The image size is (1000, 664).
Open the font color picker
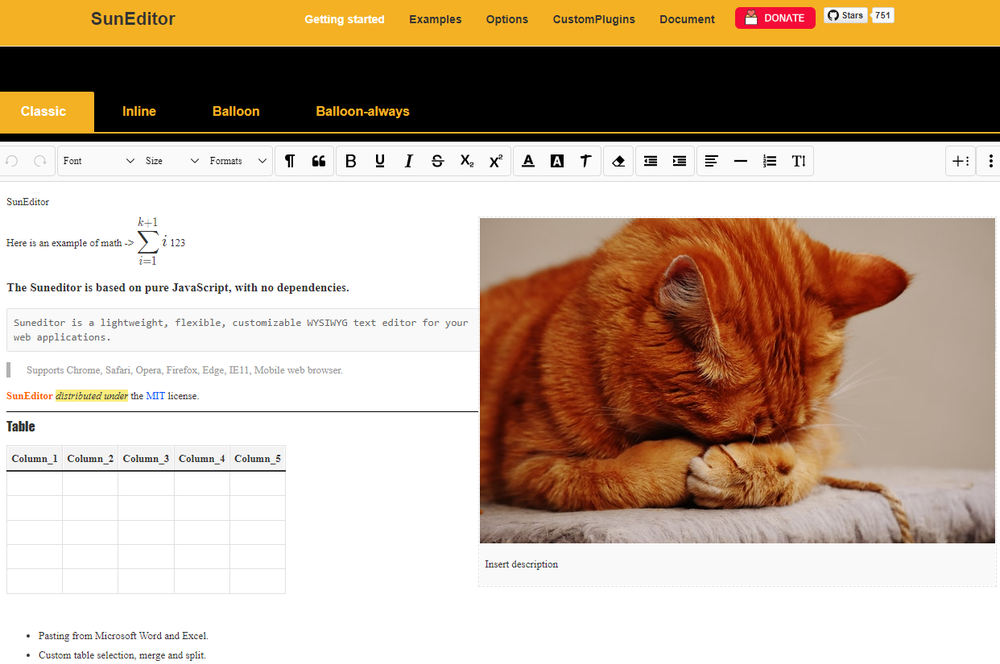pyautogui.click(x=528, y=161)
